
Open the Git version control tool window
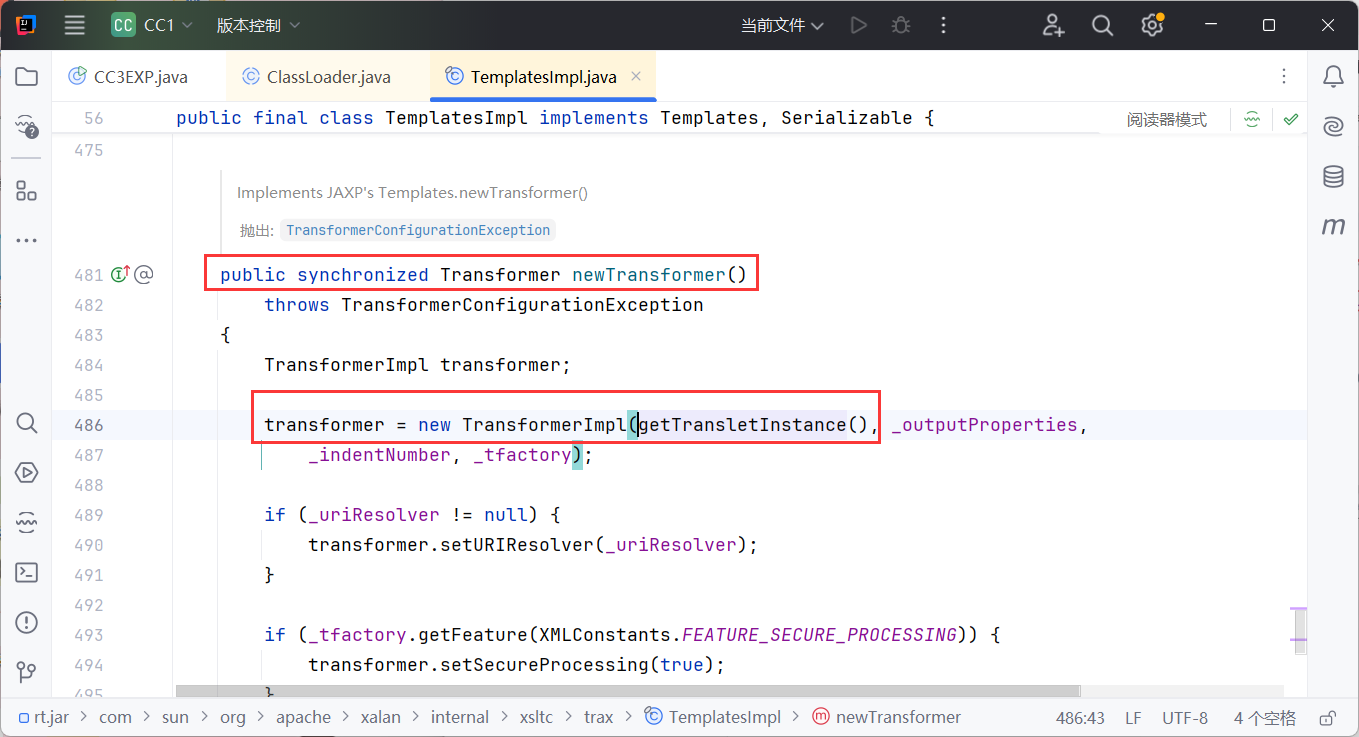coord(27,672)
